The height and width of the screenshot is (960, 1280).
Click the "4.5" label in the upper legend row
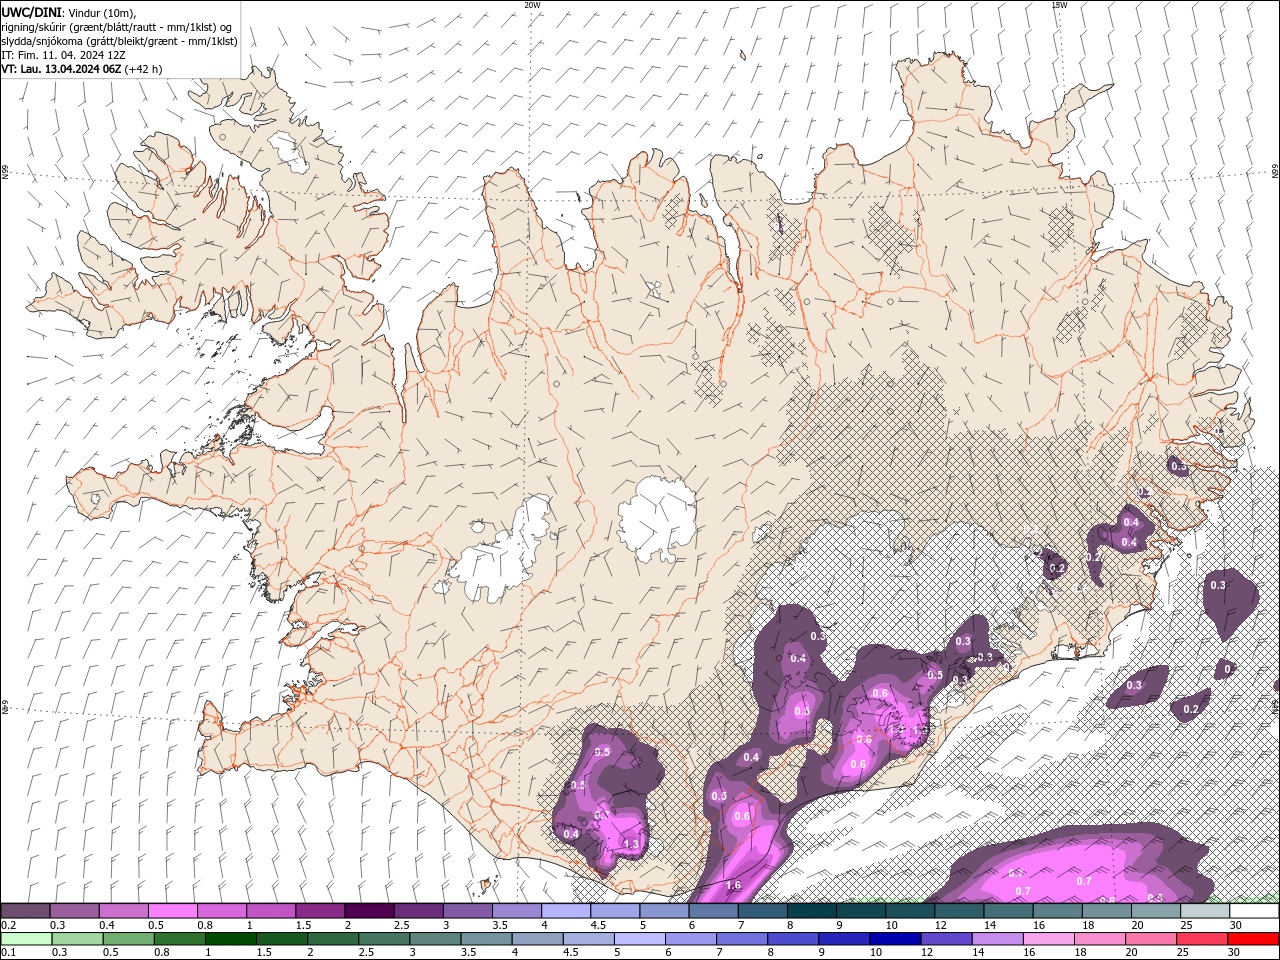pos(599,925)
